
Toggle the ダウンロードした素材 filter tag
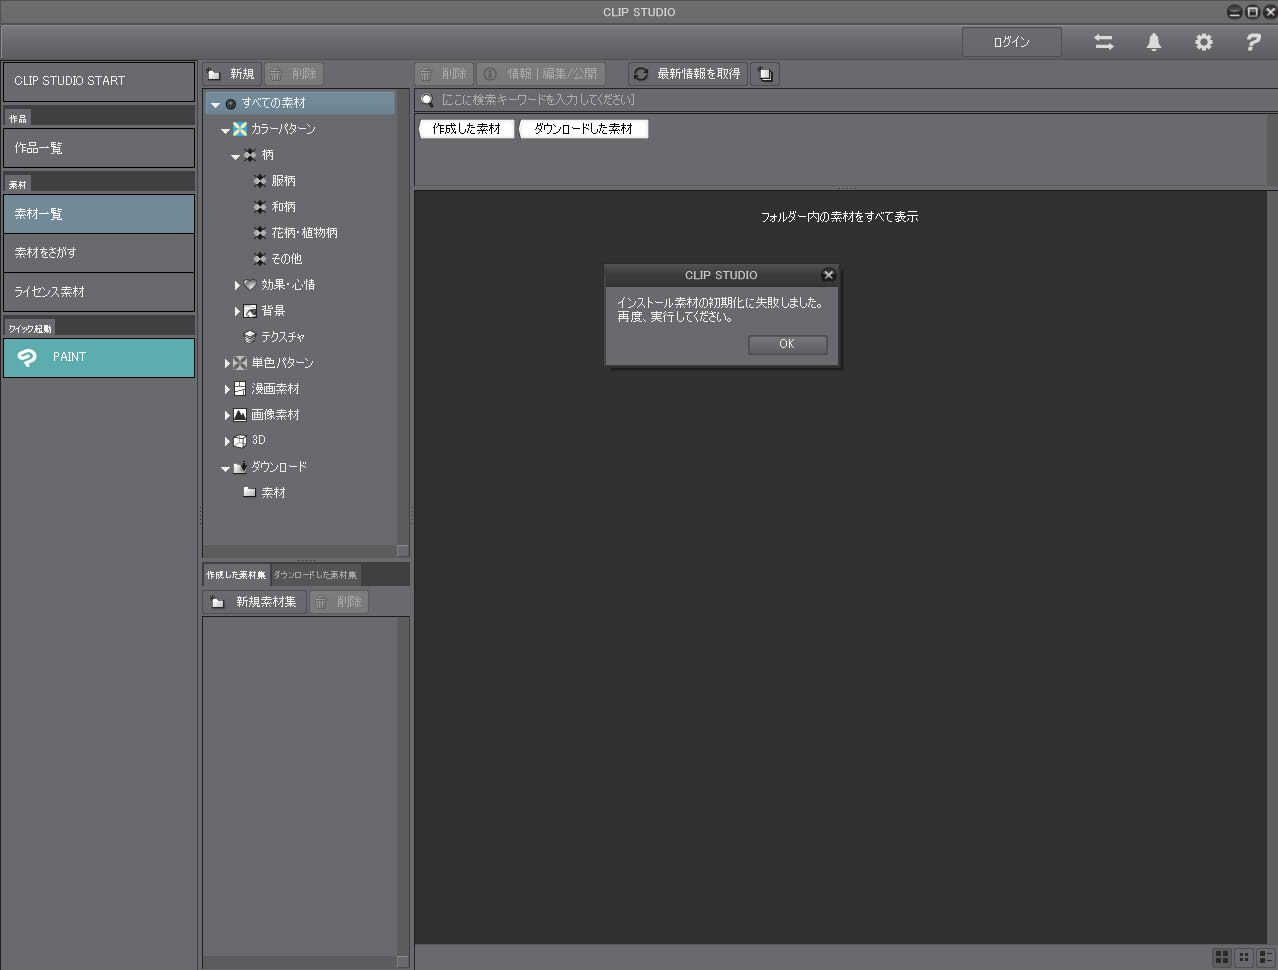tap(583, 129)
